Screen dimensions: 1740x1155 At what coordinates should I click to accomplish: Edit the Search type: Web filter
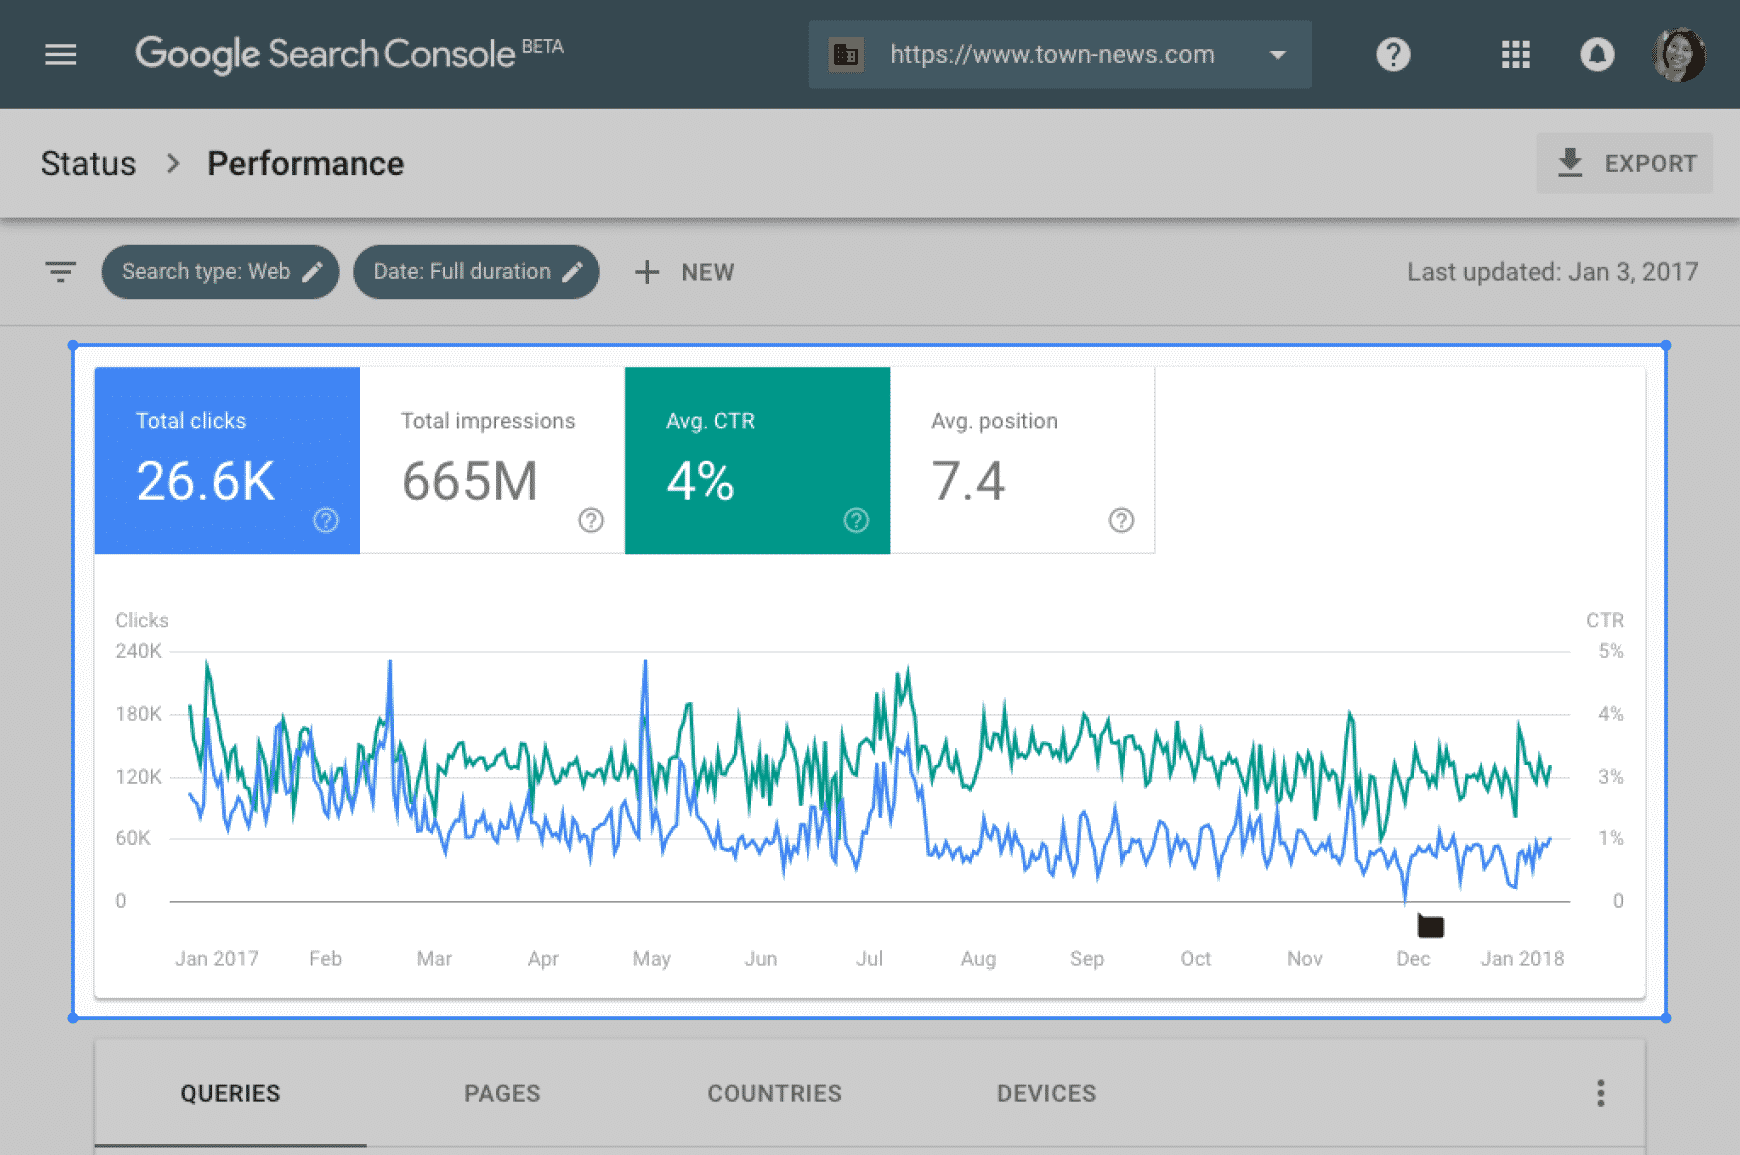point(220,272)
